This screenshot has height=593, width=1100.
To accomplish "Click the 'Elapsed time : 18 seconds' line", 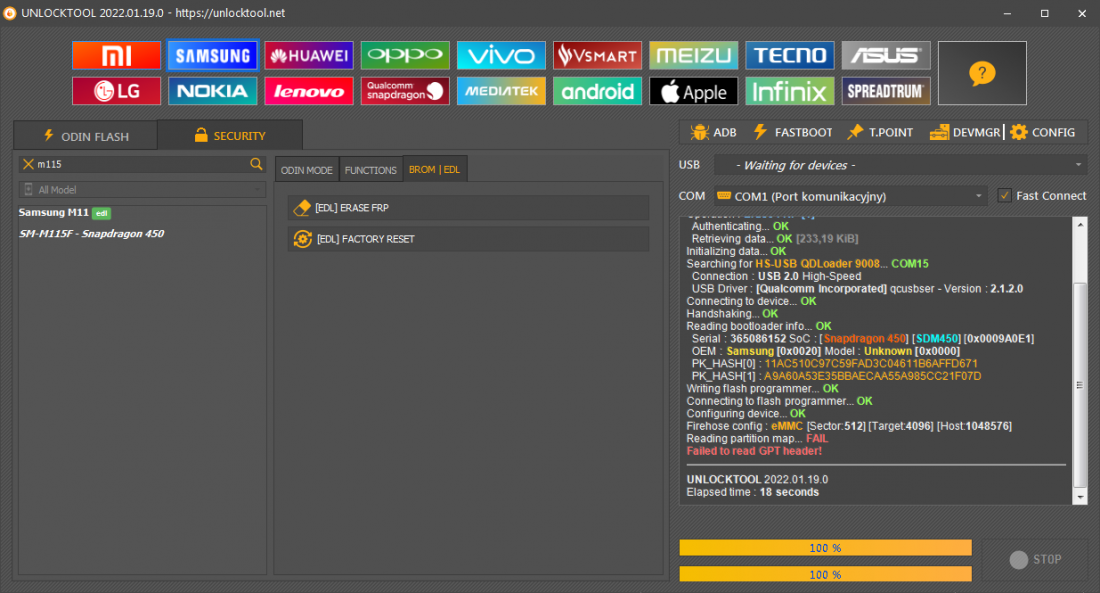I will pyautogui.click(x=753, y=492).
